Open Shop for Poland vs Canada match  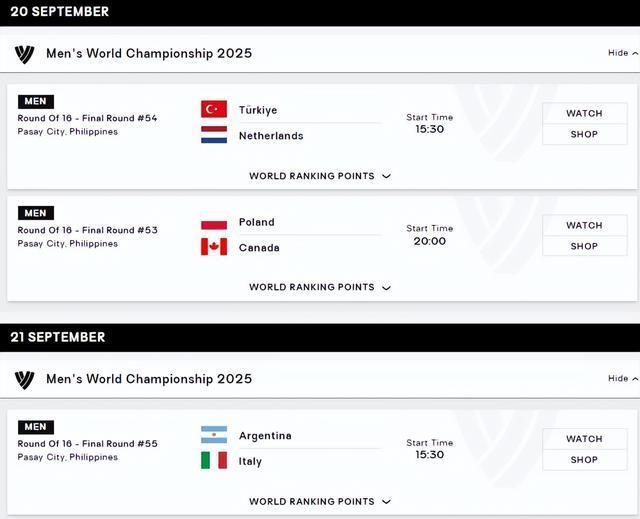(x=584, y=246)
